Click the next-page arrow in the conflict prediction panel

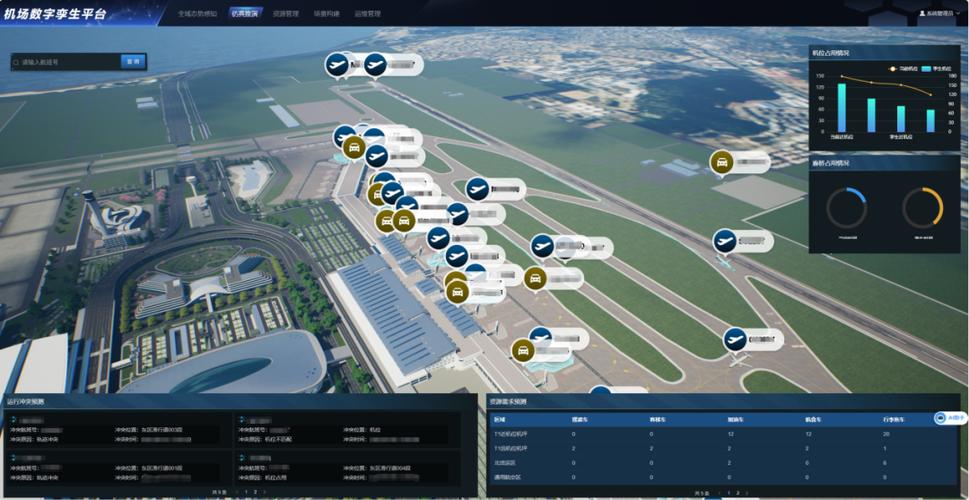point(265,492)
